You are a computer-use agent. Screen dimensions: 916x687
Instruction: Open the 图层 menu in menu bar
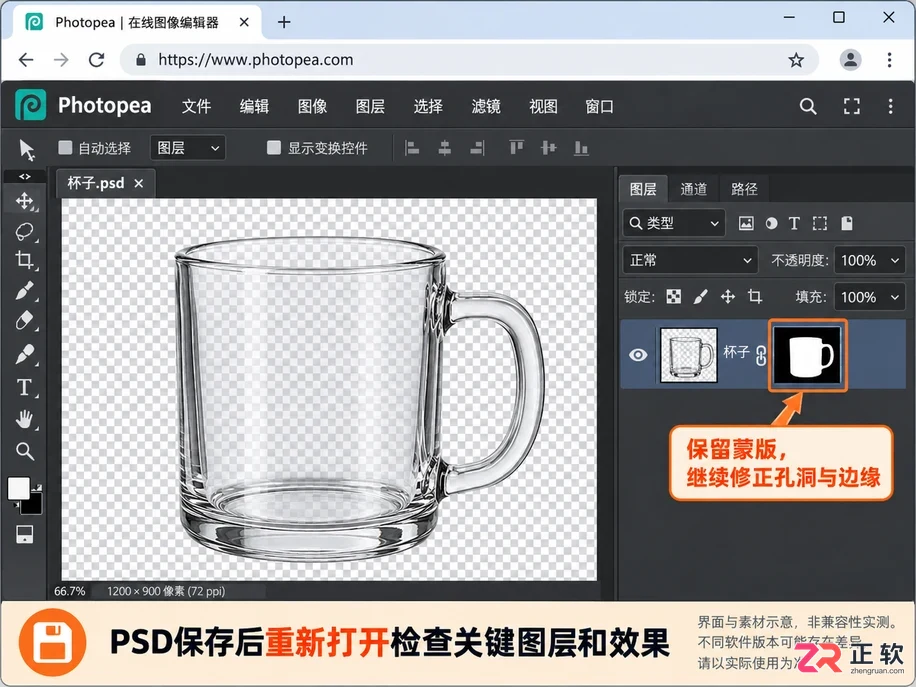370,106
